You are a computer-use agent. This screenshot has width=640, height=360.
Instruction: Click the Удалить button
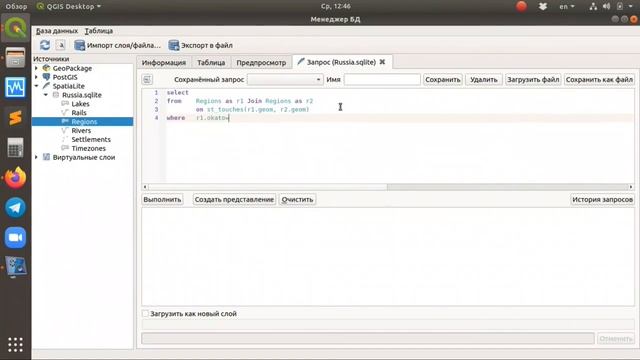tap(484, 80)
